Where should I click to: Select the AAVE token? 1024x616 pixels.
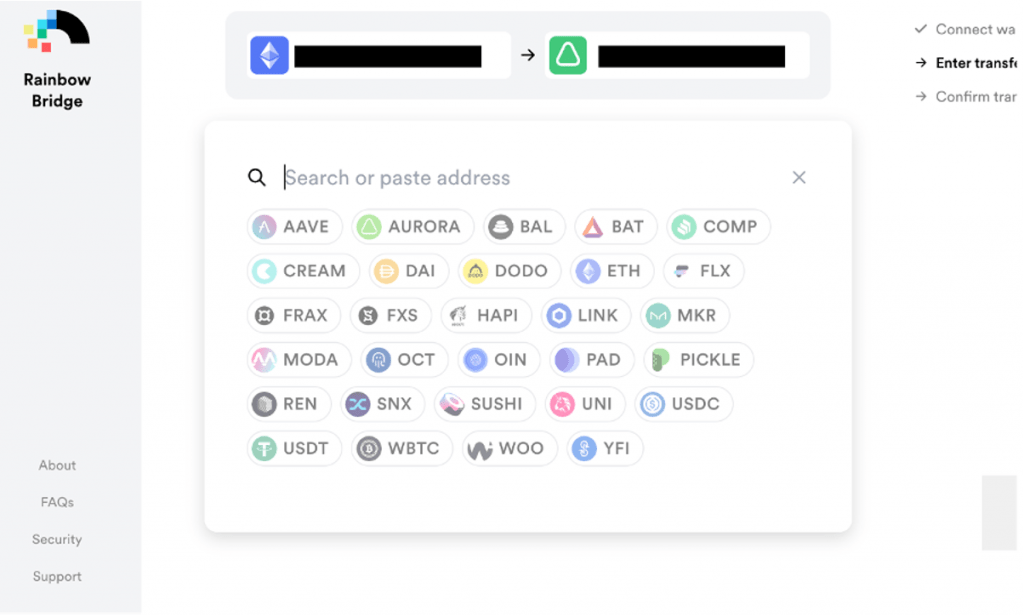pyautogui.click(x=295, y=227)
